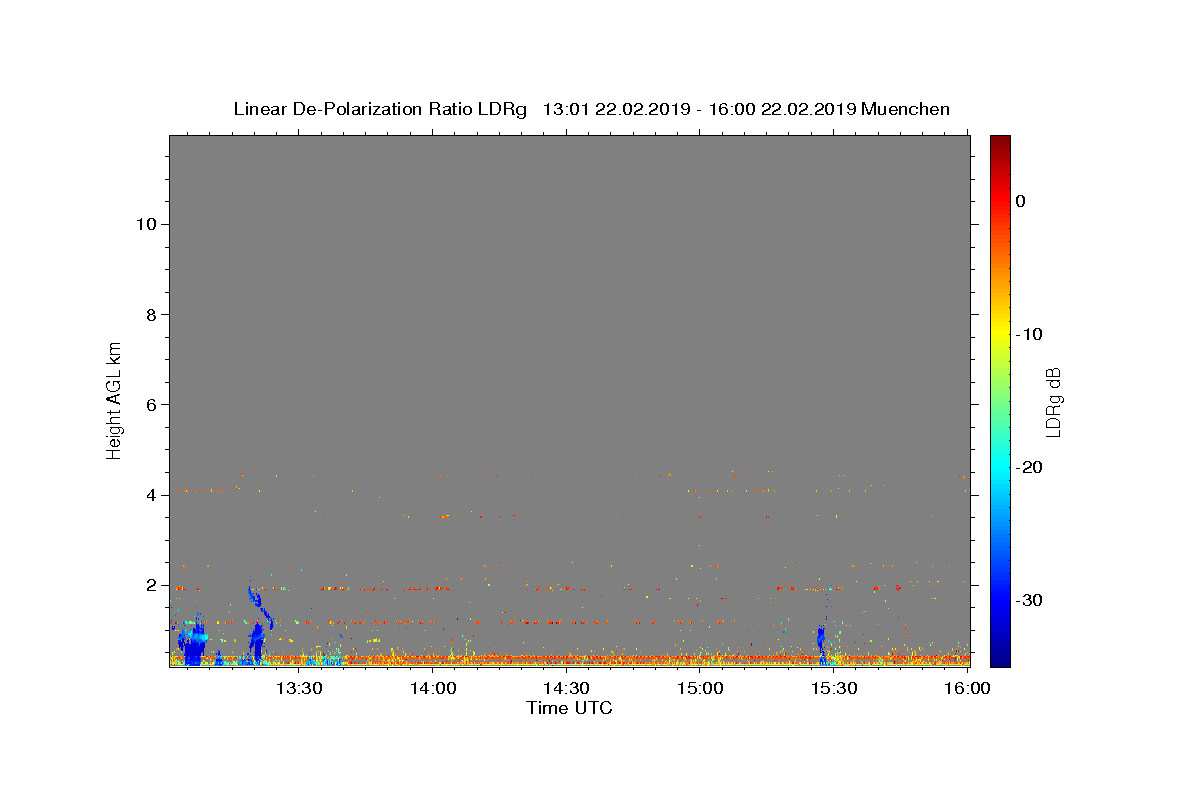1200x800 pixels.
Task: Click the 15:30 time tick label
Action: (x=834, y=688)
